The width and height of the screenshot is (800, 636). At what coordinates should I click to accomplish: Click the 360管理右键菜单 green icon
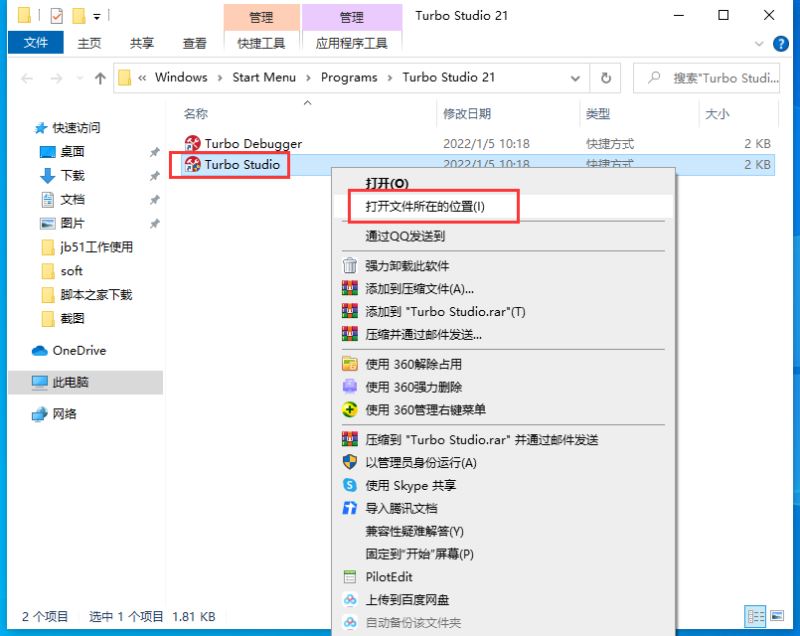[x=349, y=410]
